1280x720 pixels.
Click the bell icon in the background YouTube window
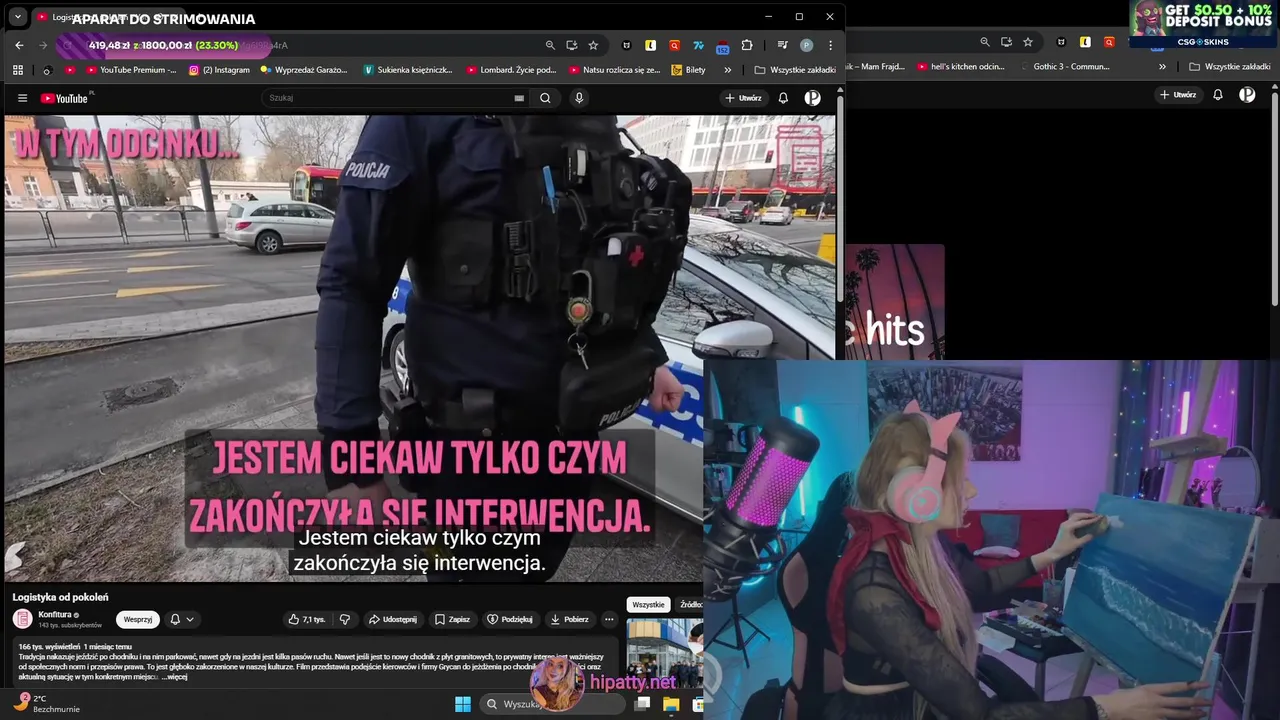coord(1218,95)
